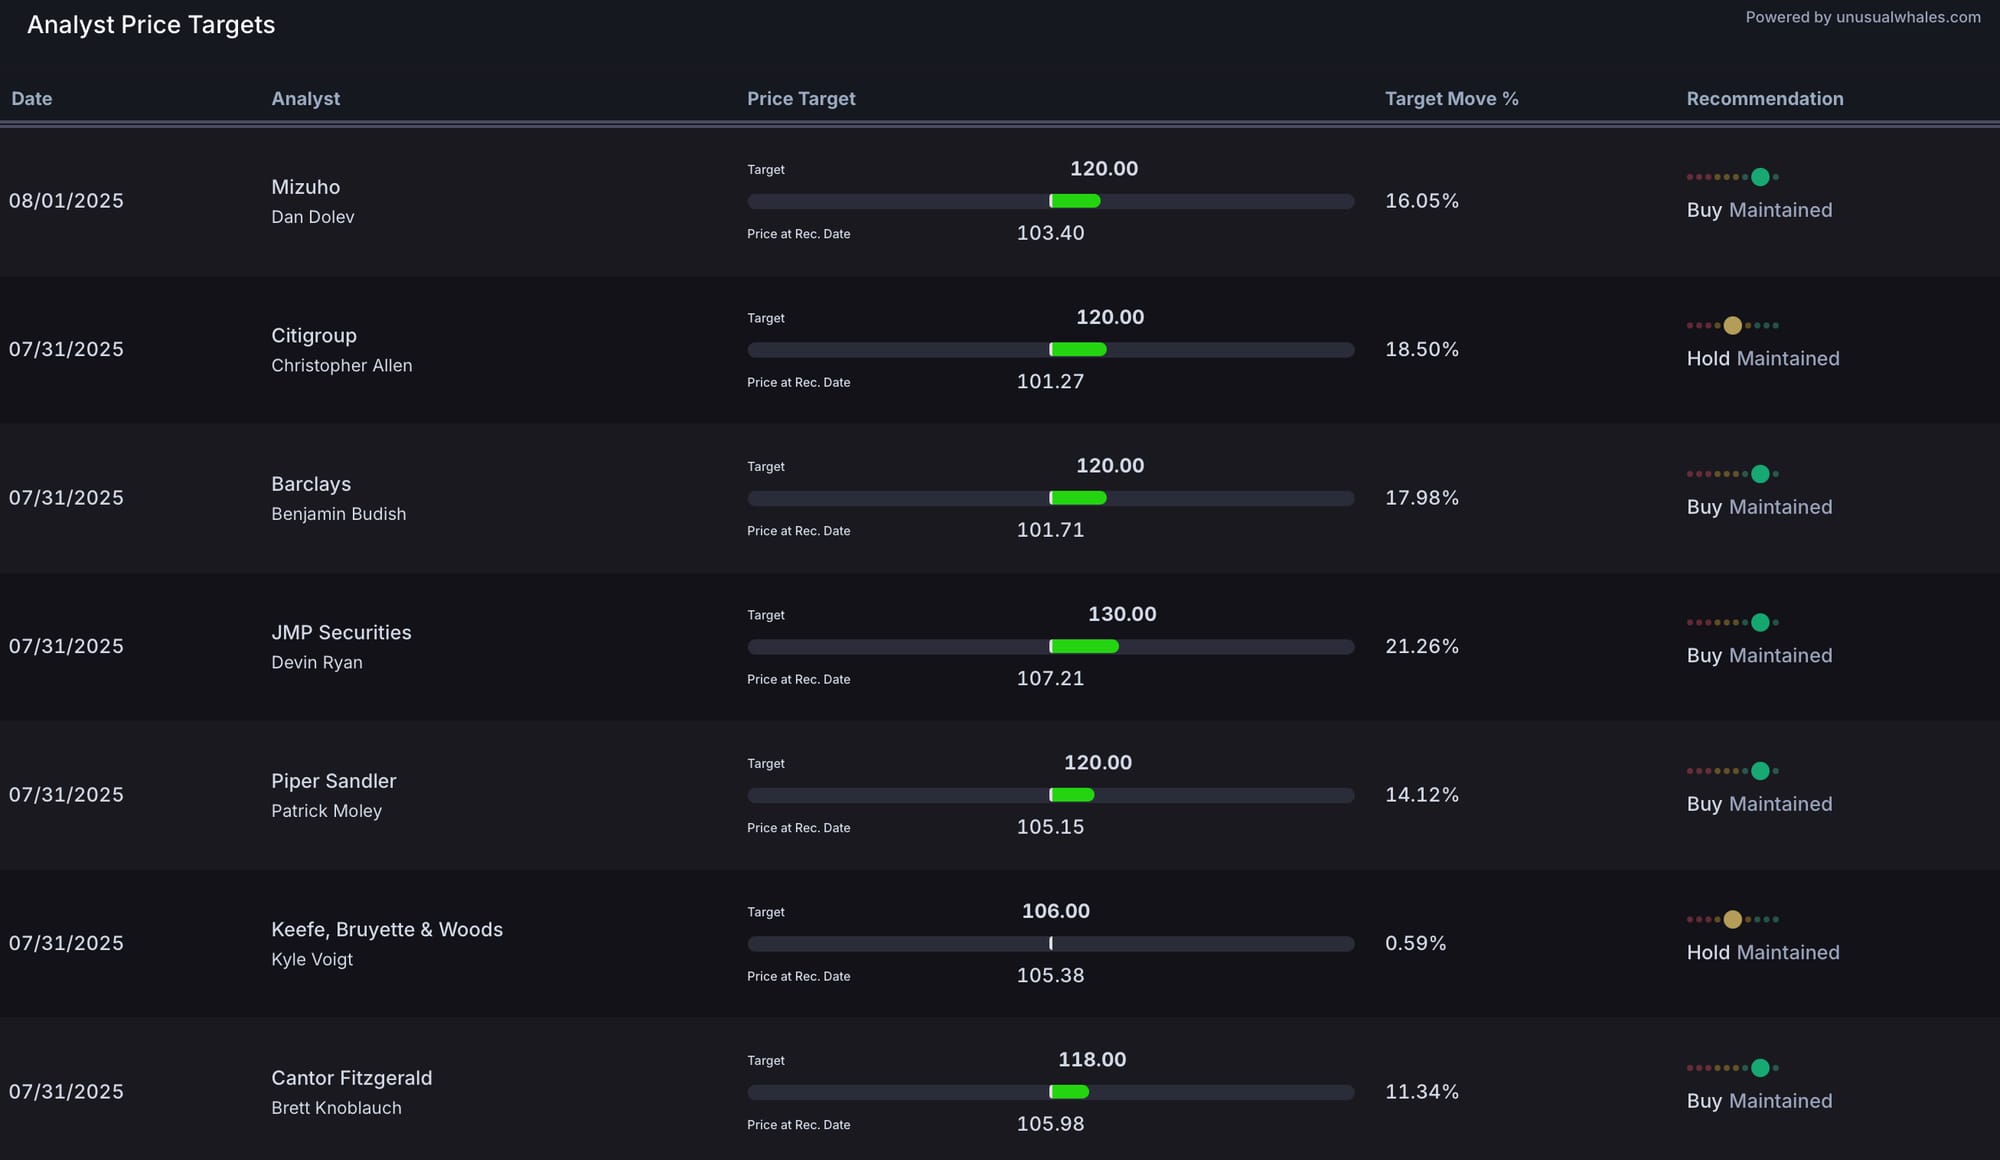
Task: Click the Barclays buy rating dots indicator
Action: click(1732, 474)
